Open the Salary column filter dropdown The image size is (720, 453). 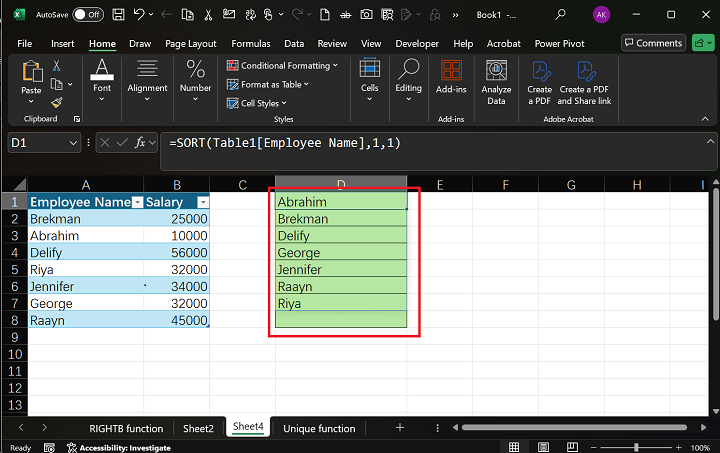[x=203, y=202]
